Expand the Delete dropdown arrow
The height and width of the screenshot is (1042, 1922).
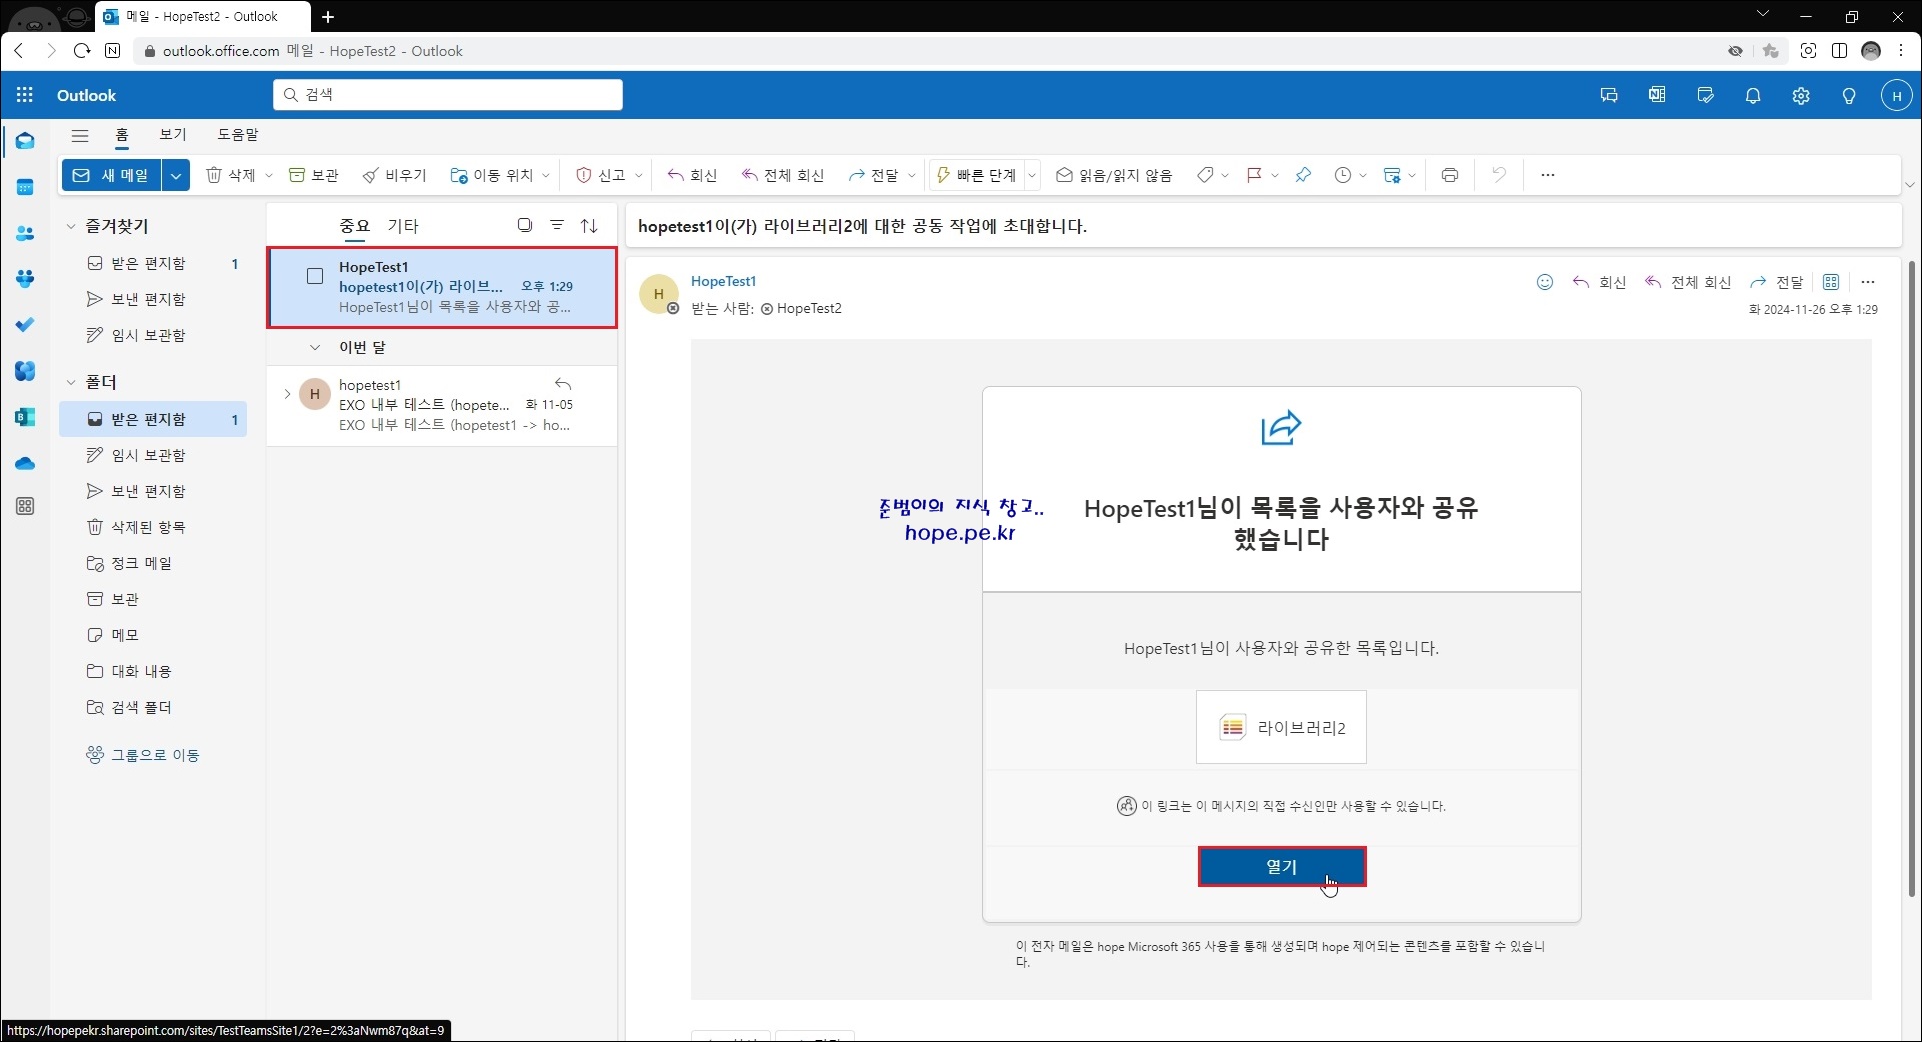coord(269,175)
